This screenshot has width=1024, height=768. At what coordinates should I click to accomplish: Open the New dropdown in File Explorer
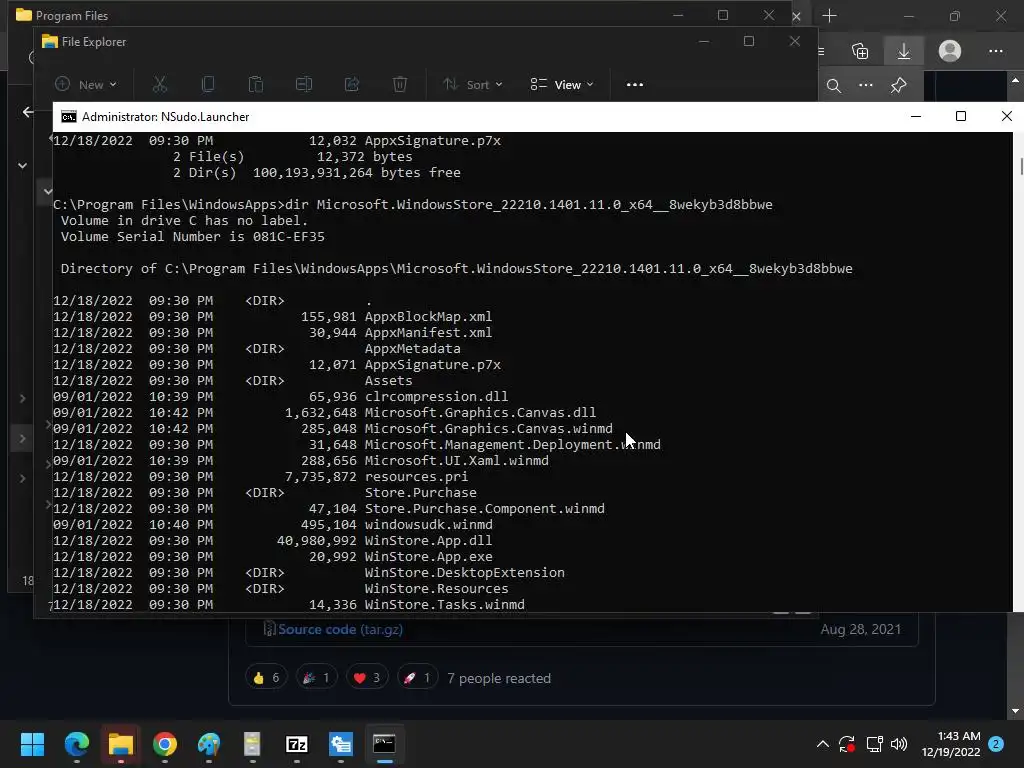(86, 84)
